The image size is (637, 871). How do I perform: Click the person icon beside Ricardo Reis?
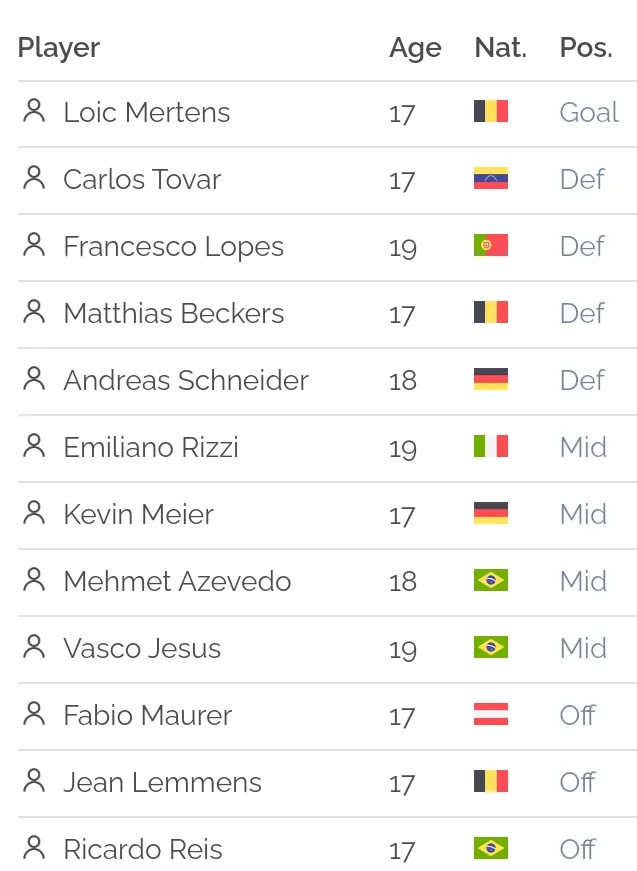pos(34,848)
